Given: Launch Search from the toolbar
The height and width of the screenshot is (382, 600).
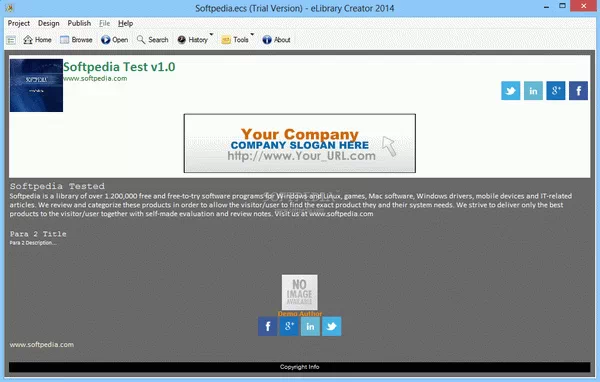Looking at the screenshot, I should 153,40.
